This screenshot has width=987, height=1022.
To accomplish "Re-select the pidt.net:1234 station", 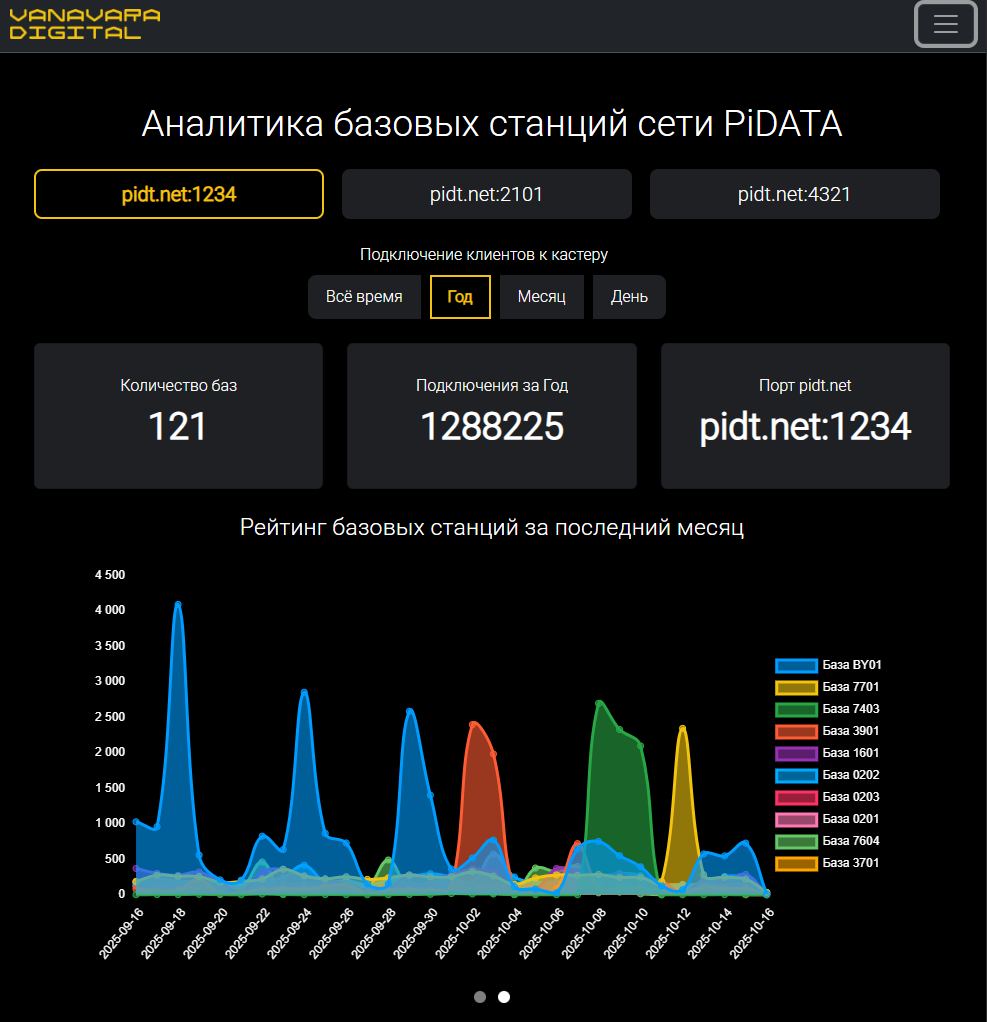I will coord(178,193).
